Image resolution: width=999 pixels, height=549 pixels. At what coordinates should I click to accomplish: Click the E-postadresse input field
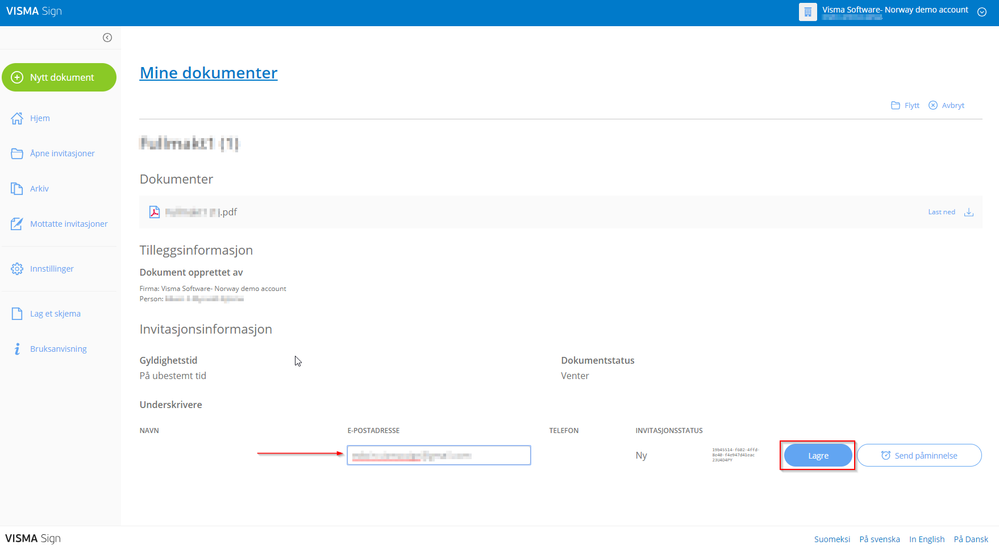point(439,455)
